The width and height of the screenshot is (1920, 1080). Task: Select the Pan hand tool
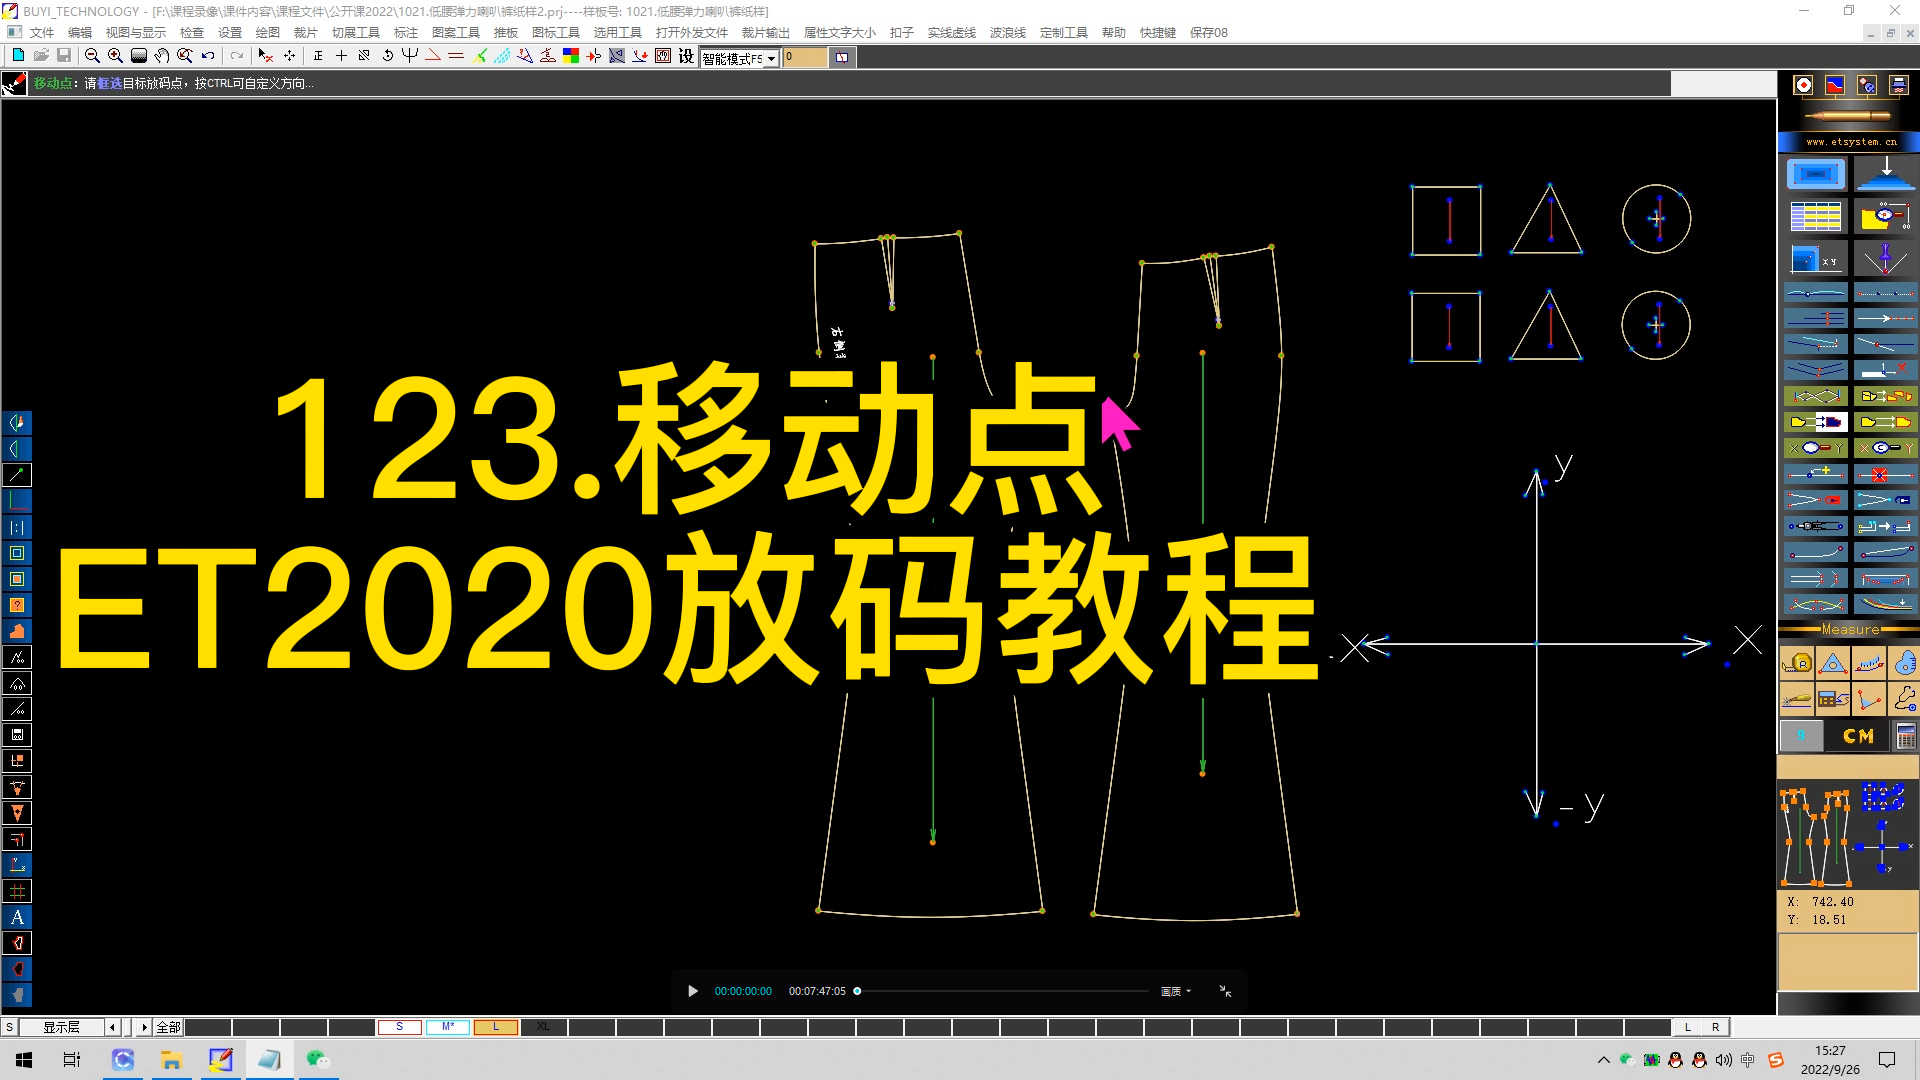point(162,56)
